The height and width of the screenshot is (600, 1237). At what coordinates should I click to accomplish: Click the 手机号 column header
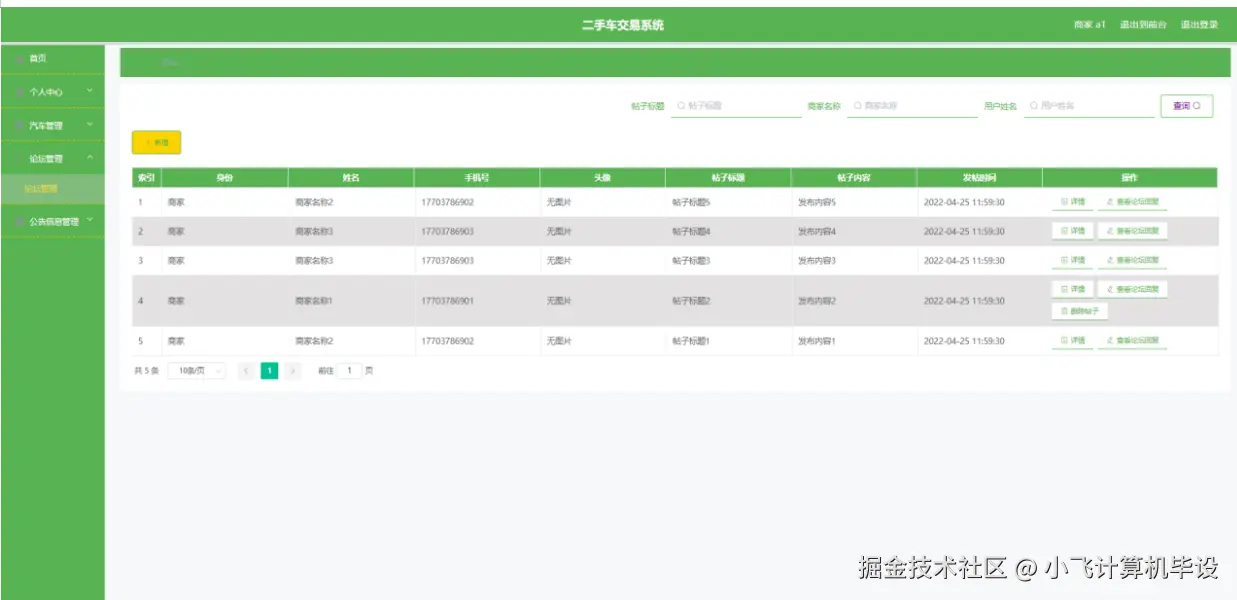(477, 178)
